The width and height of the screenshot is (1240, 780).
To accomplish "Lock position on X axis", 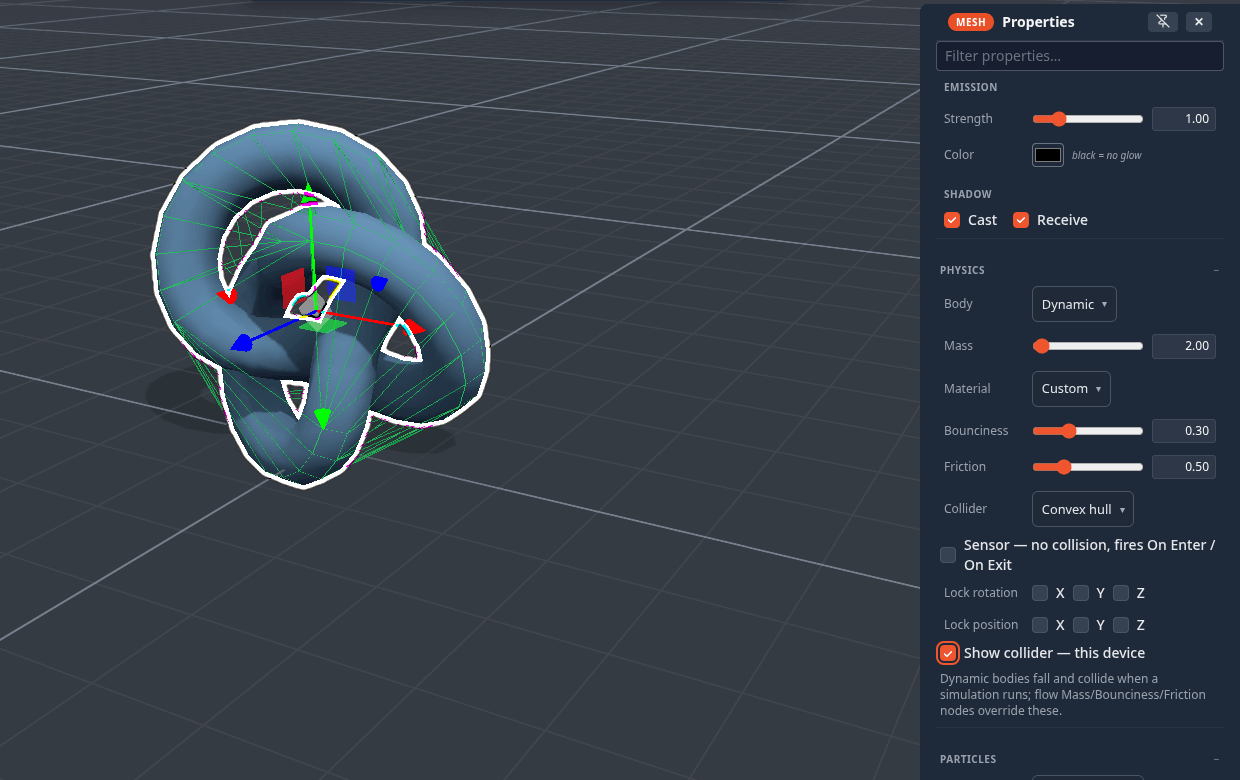I will (1040, 625).
